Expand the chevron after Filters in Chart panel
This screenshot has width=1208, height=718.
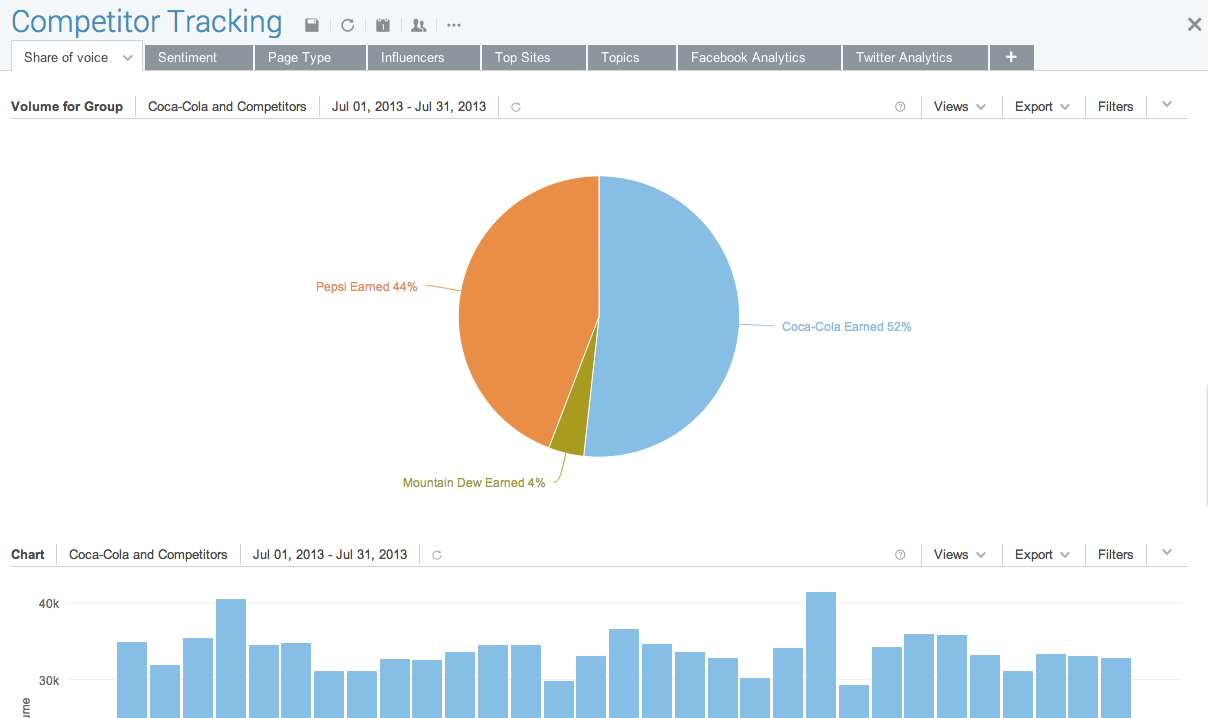[1167, 553]
